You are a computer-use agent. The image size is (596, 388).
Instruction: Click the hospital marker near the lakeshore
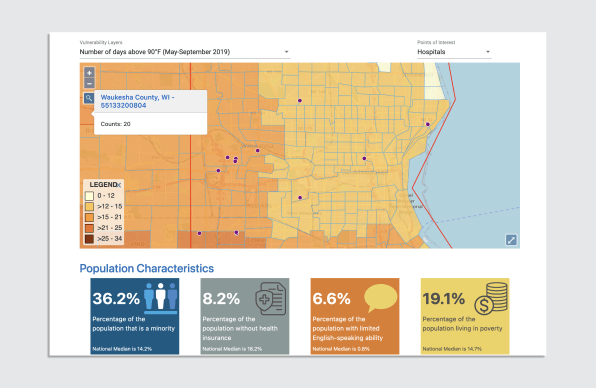click(x=428, y=124)
